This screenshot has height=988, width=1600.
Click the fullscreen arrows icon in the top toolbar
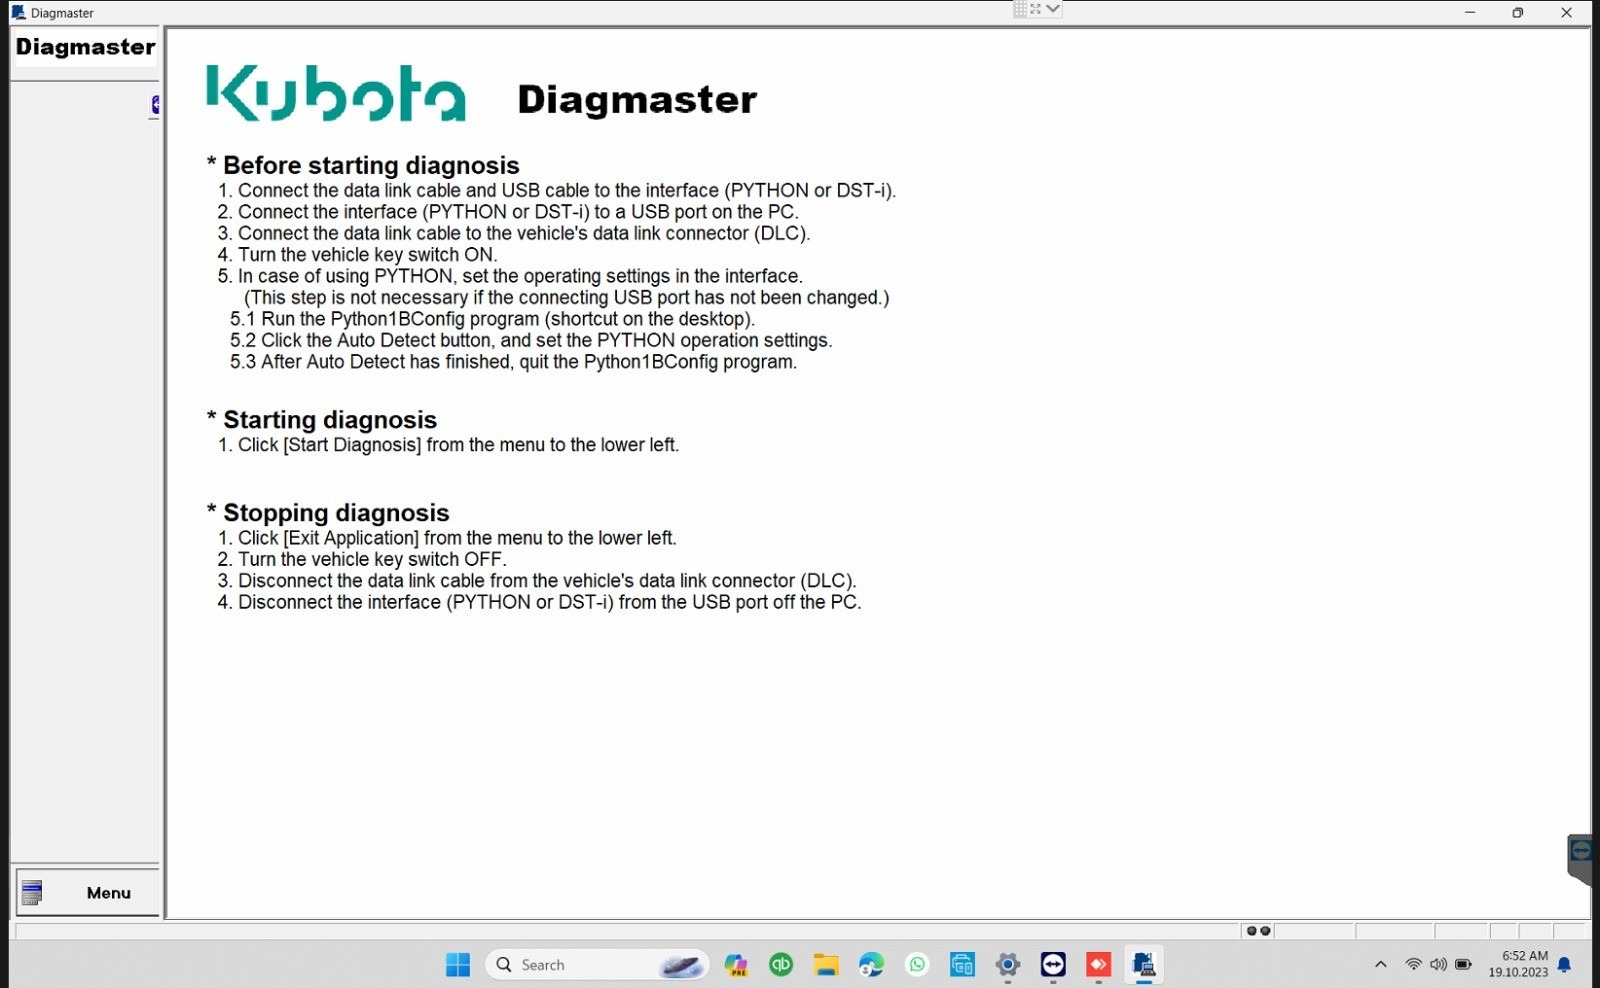pyautogui.click(x=1036, y=9)
